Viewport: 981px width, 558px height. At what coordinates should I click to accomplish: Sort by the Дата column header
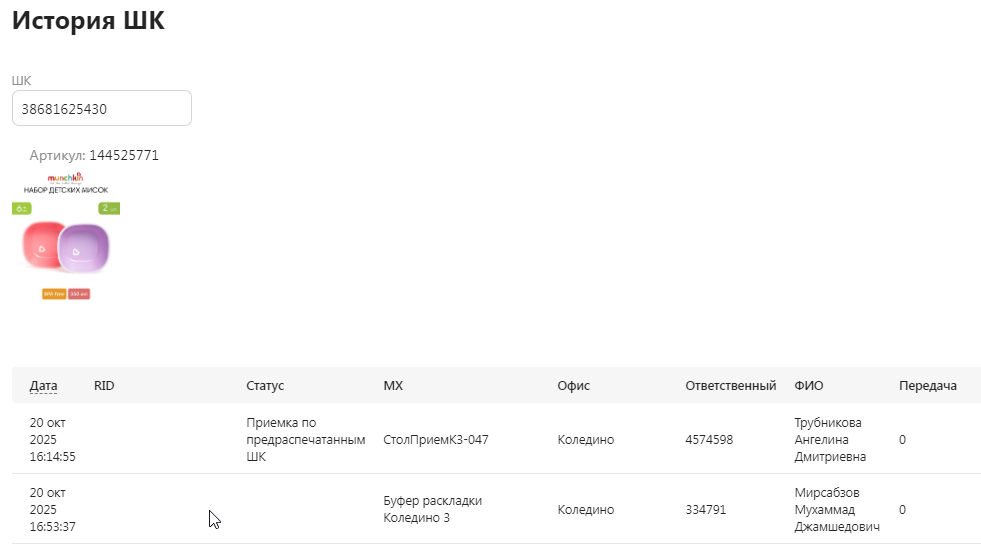click(43, 385)
